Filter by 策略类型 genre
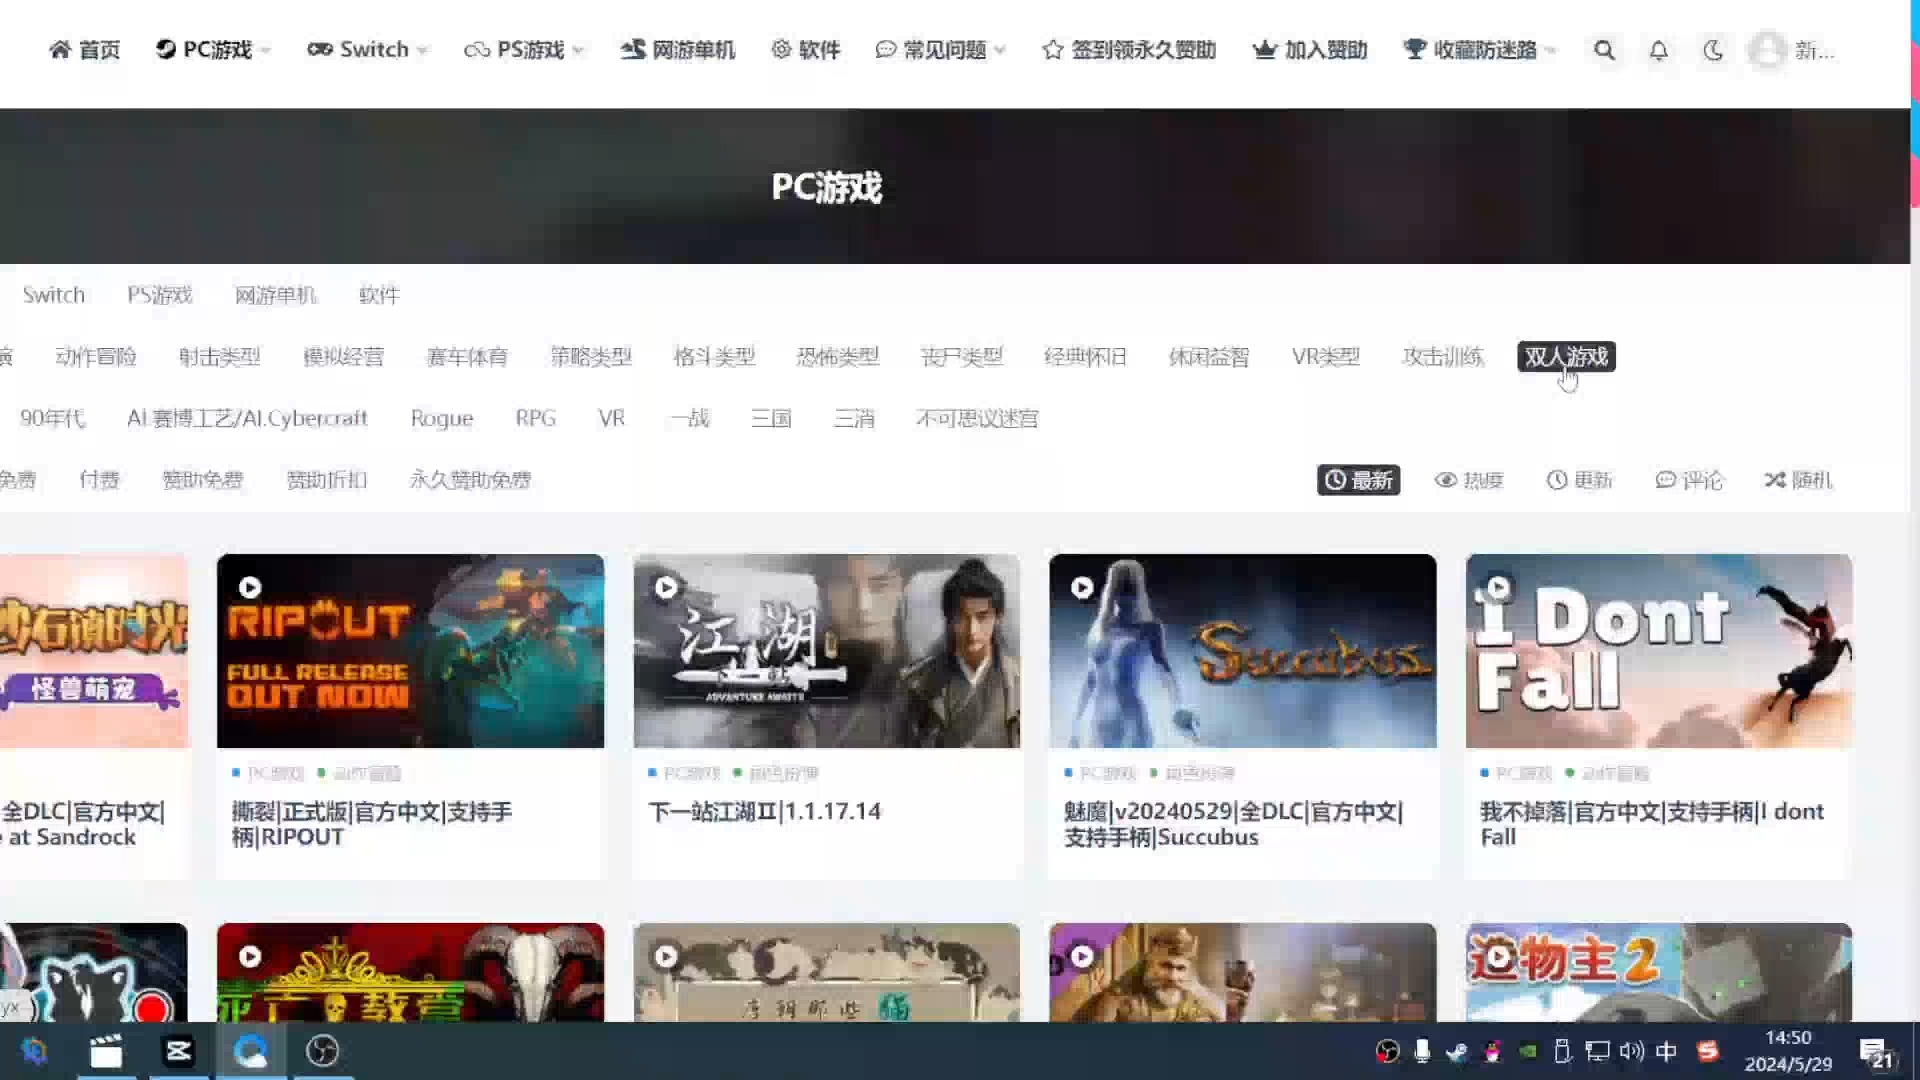1920x1080 pixels. click(591, 357)
